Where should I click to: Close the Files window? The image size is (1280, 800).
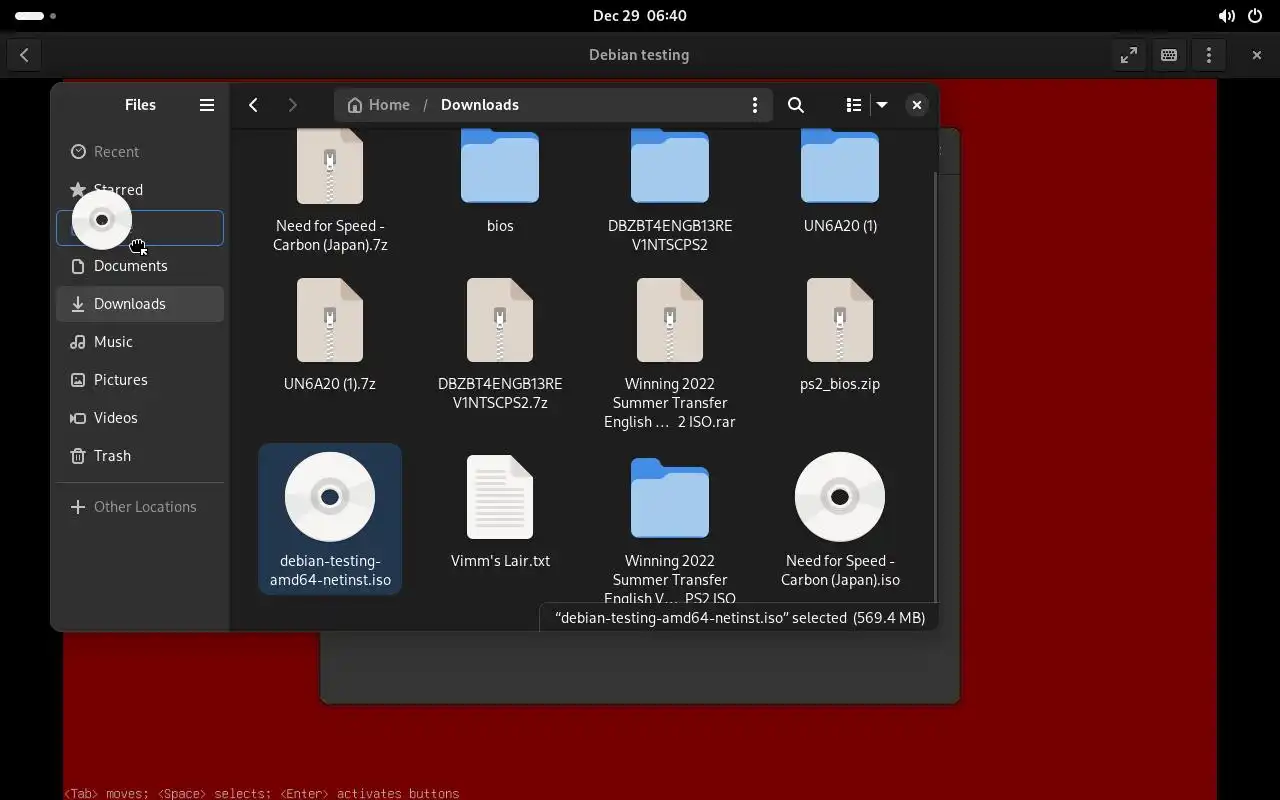point(917,105)
